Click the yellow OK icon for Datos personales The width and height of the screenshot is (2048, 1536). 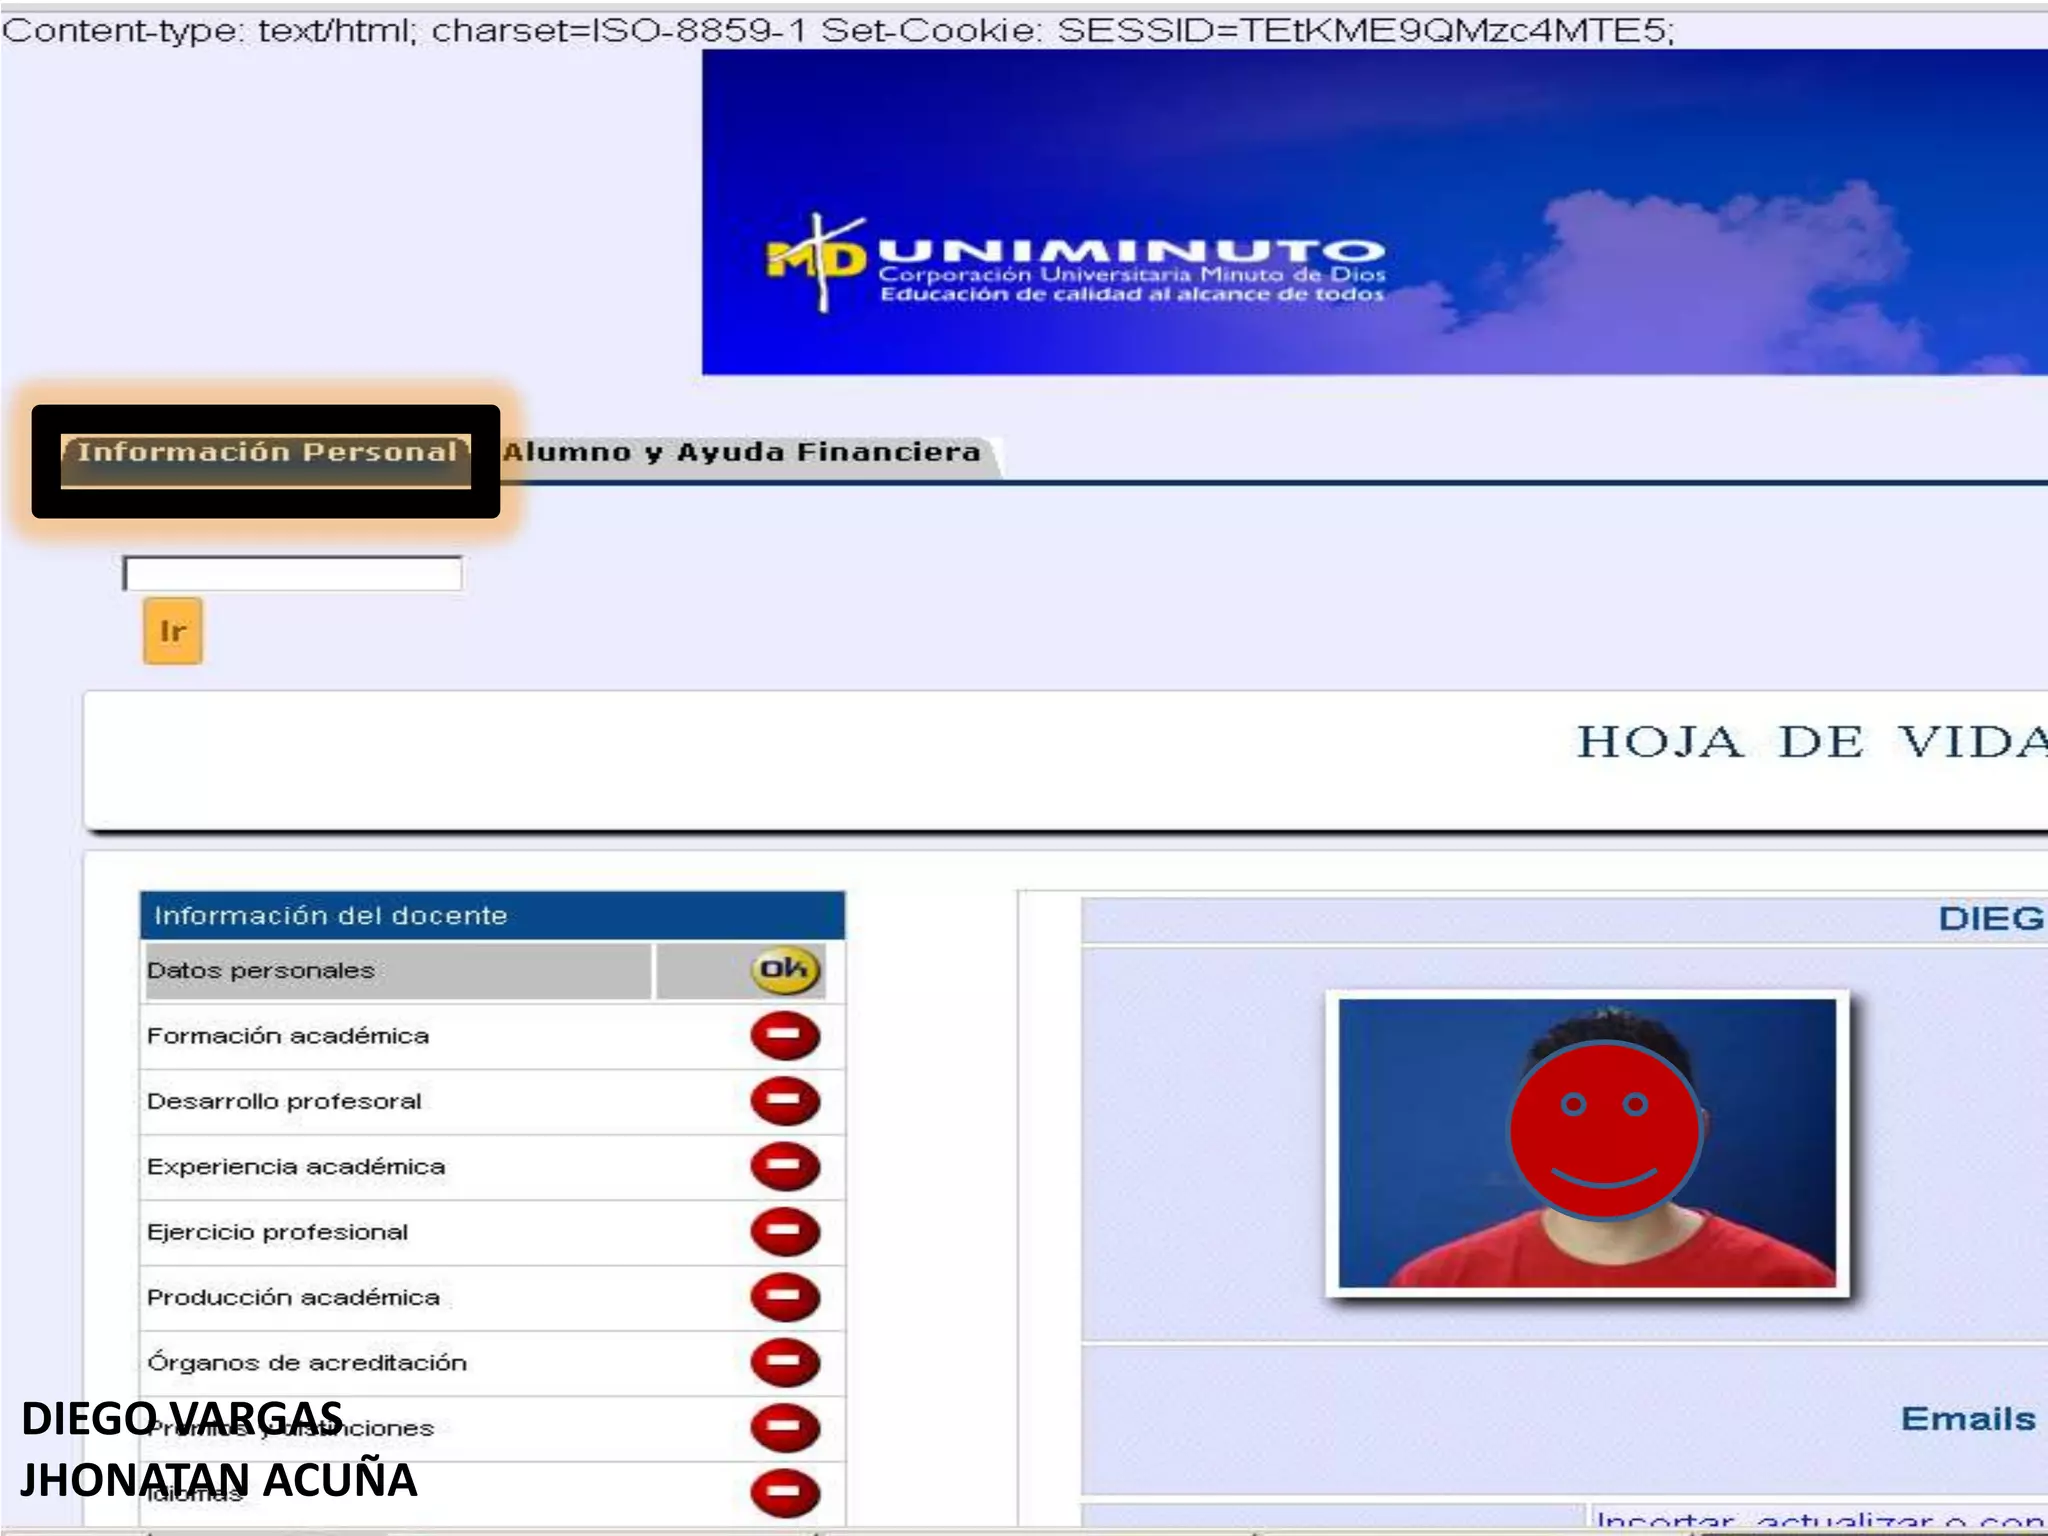[x=785, y=969]
